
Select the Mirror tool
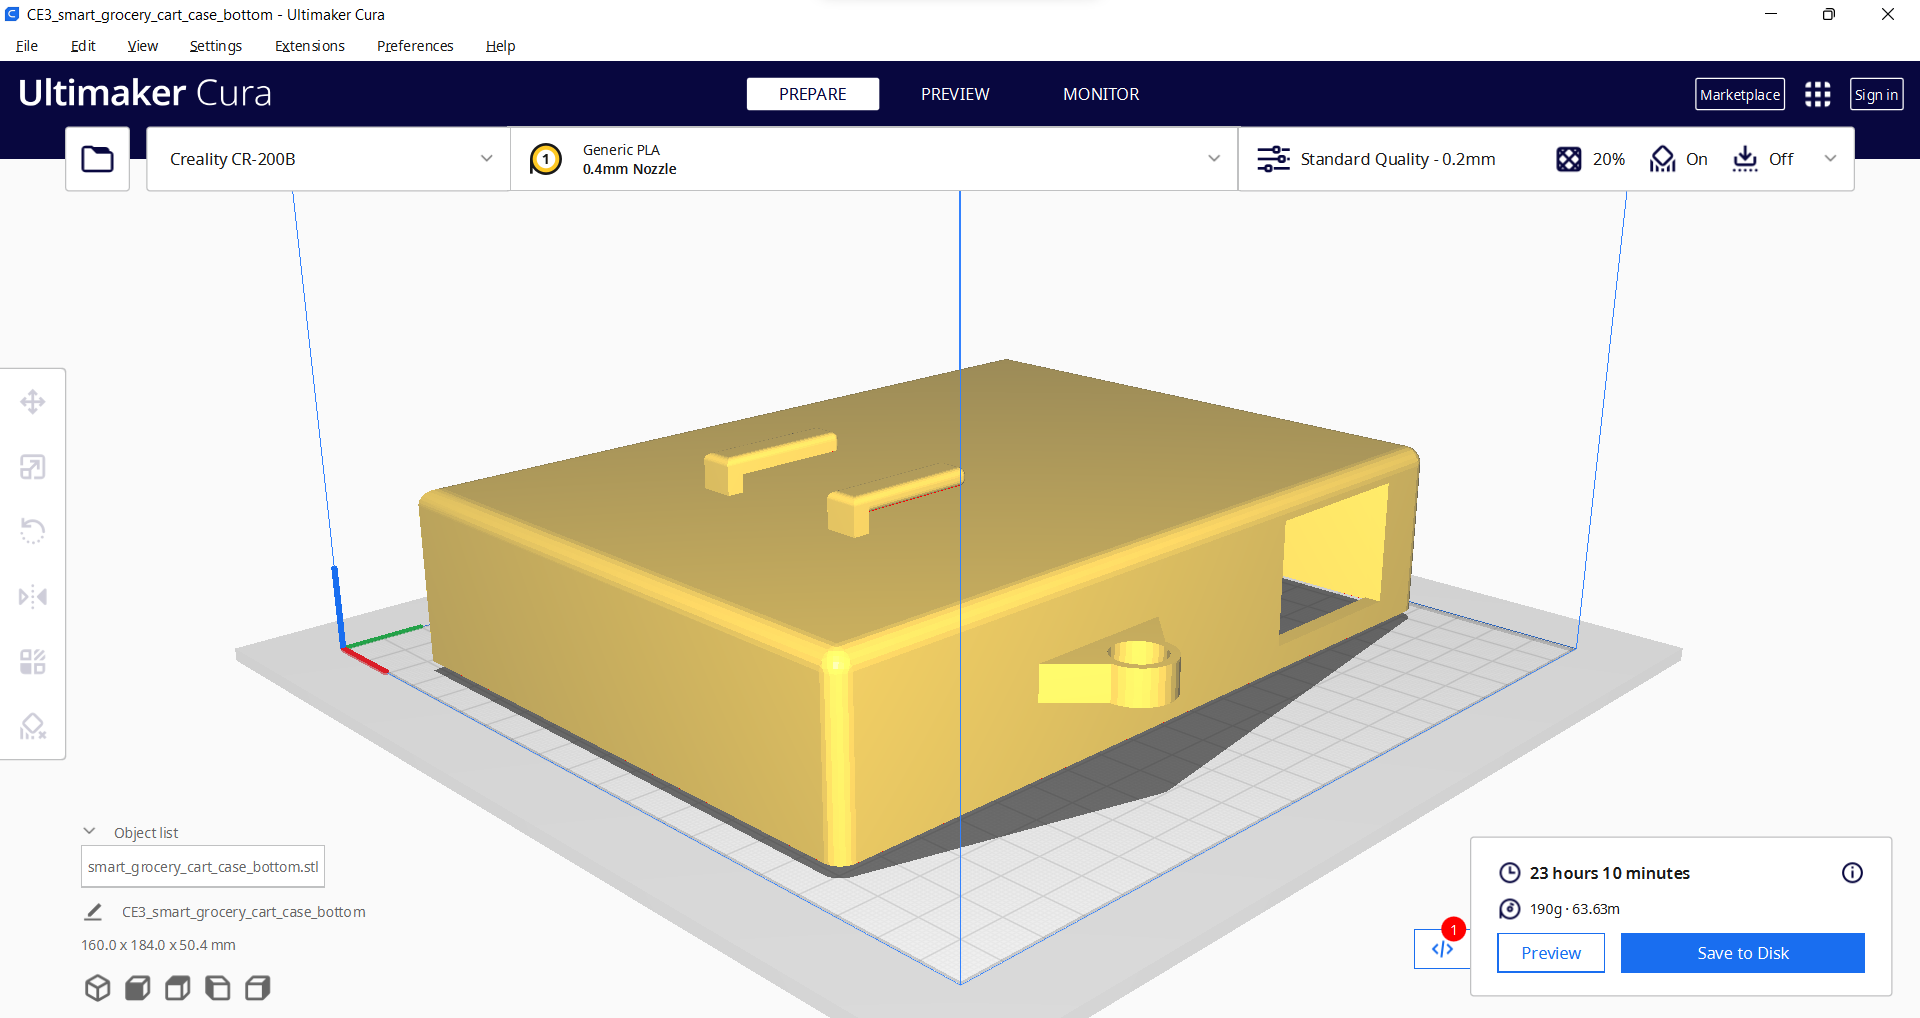pyautogui.click(x=33, y=597)
